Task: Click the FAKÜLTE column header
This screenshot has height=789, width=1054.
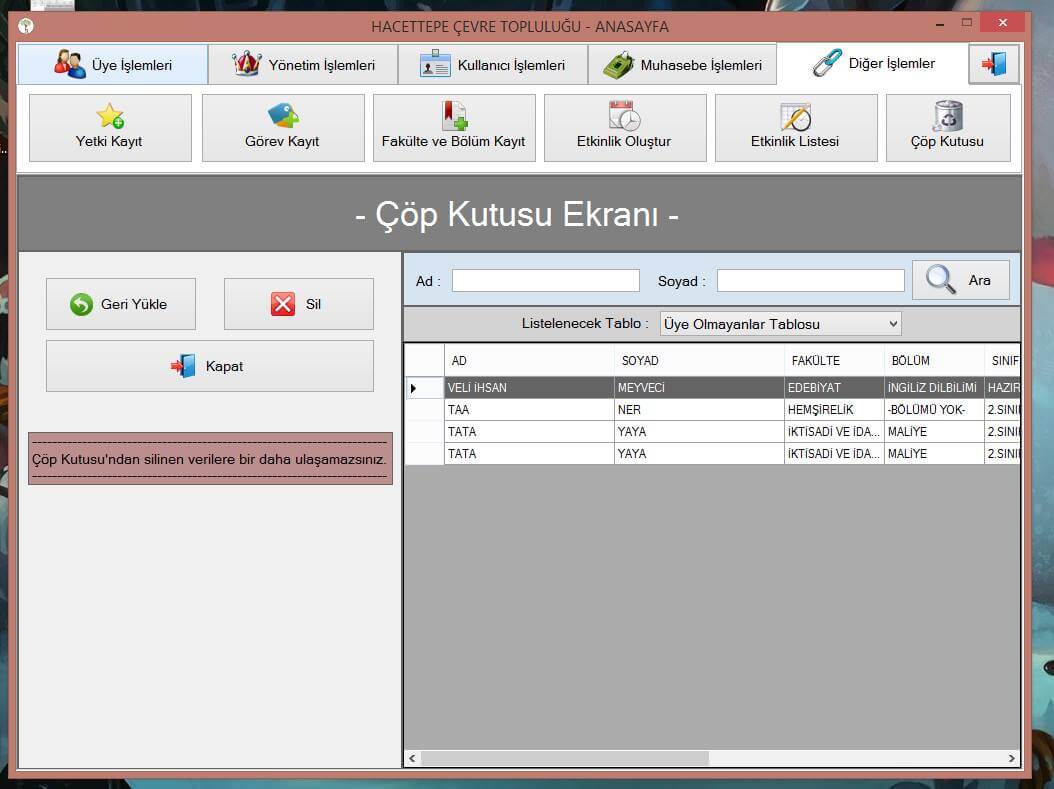Action: (x=815, y=361)
